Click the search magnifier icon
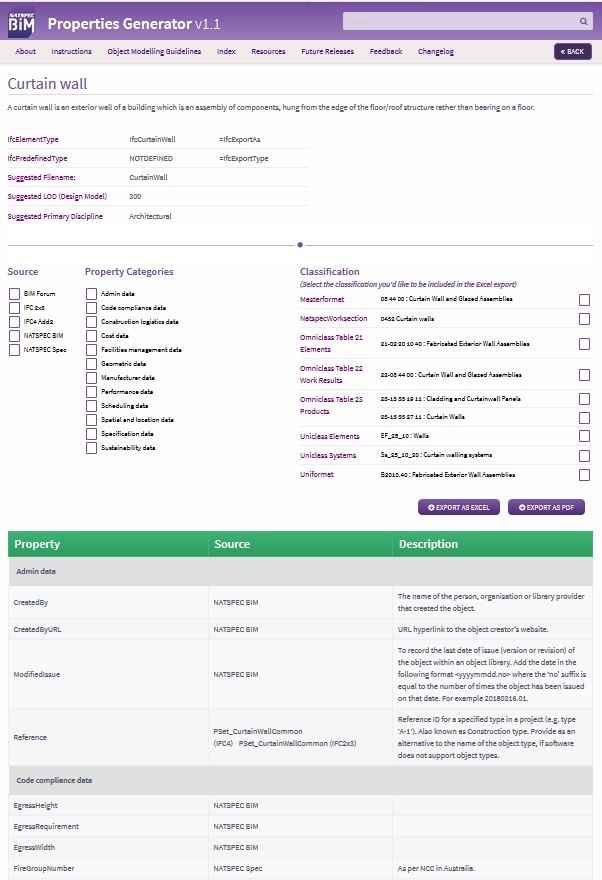This screenshot has height=880, width=602. [x=583, y=21]
